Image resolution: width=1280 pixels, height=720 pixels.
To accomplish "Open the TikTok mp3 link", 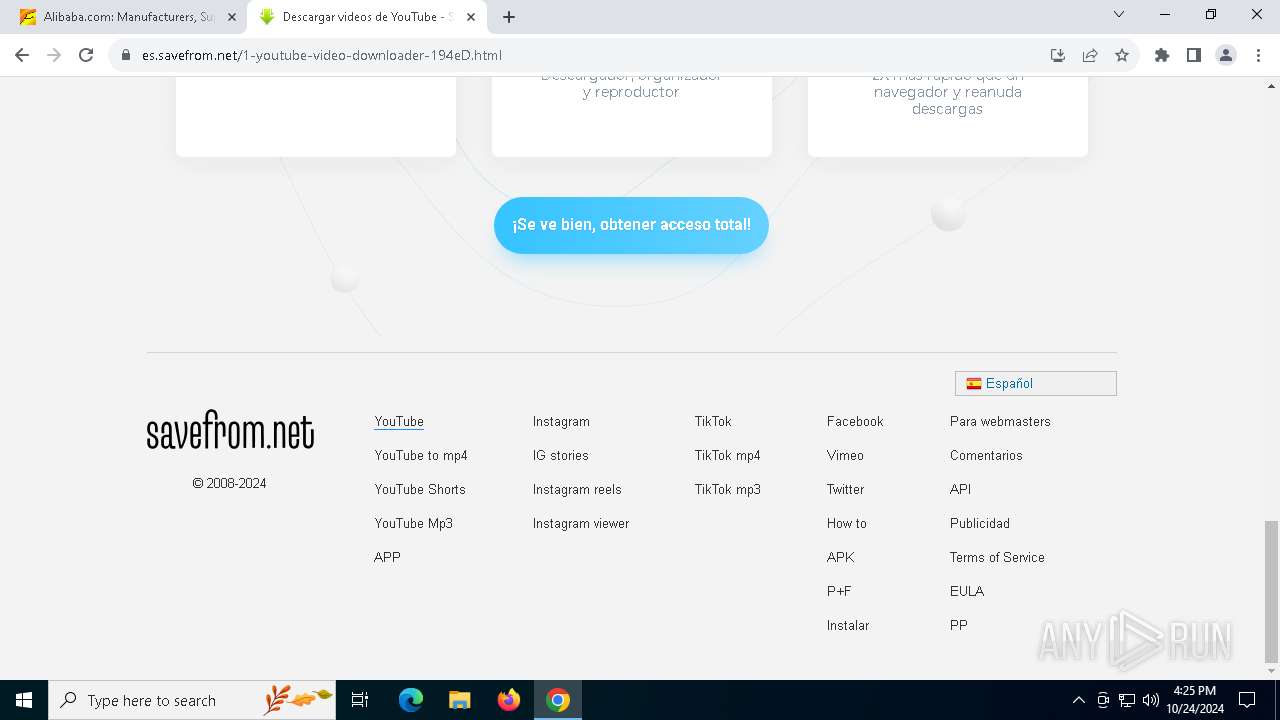I will tap(728, 490).
